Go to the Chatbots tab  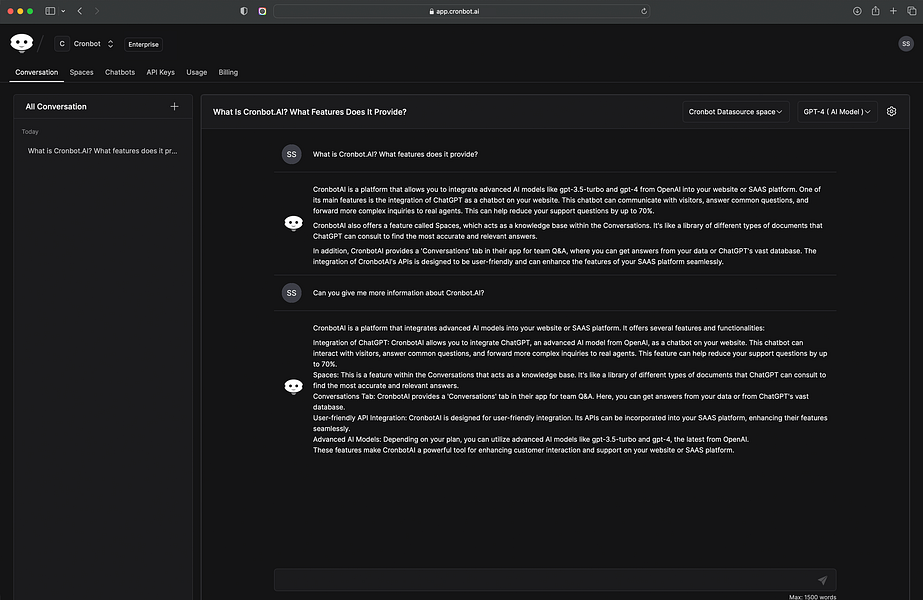pos(119,72)
